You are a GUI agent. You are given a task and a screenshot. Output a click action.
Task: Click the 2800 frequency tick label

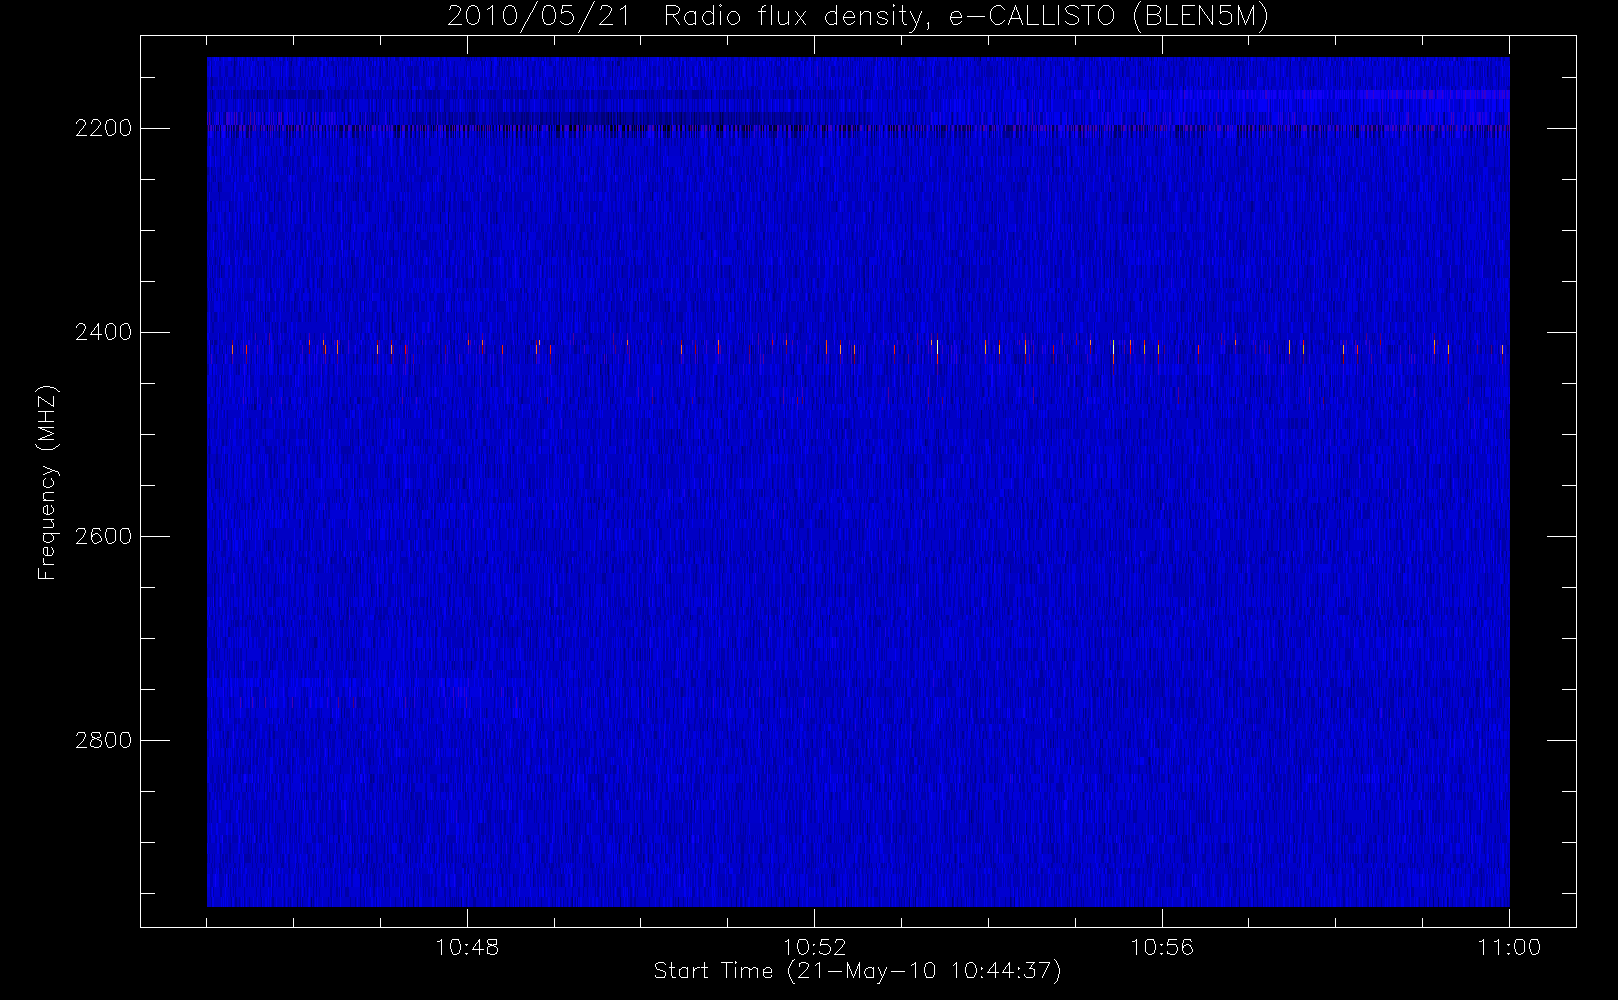click(x=103, y=740)
